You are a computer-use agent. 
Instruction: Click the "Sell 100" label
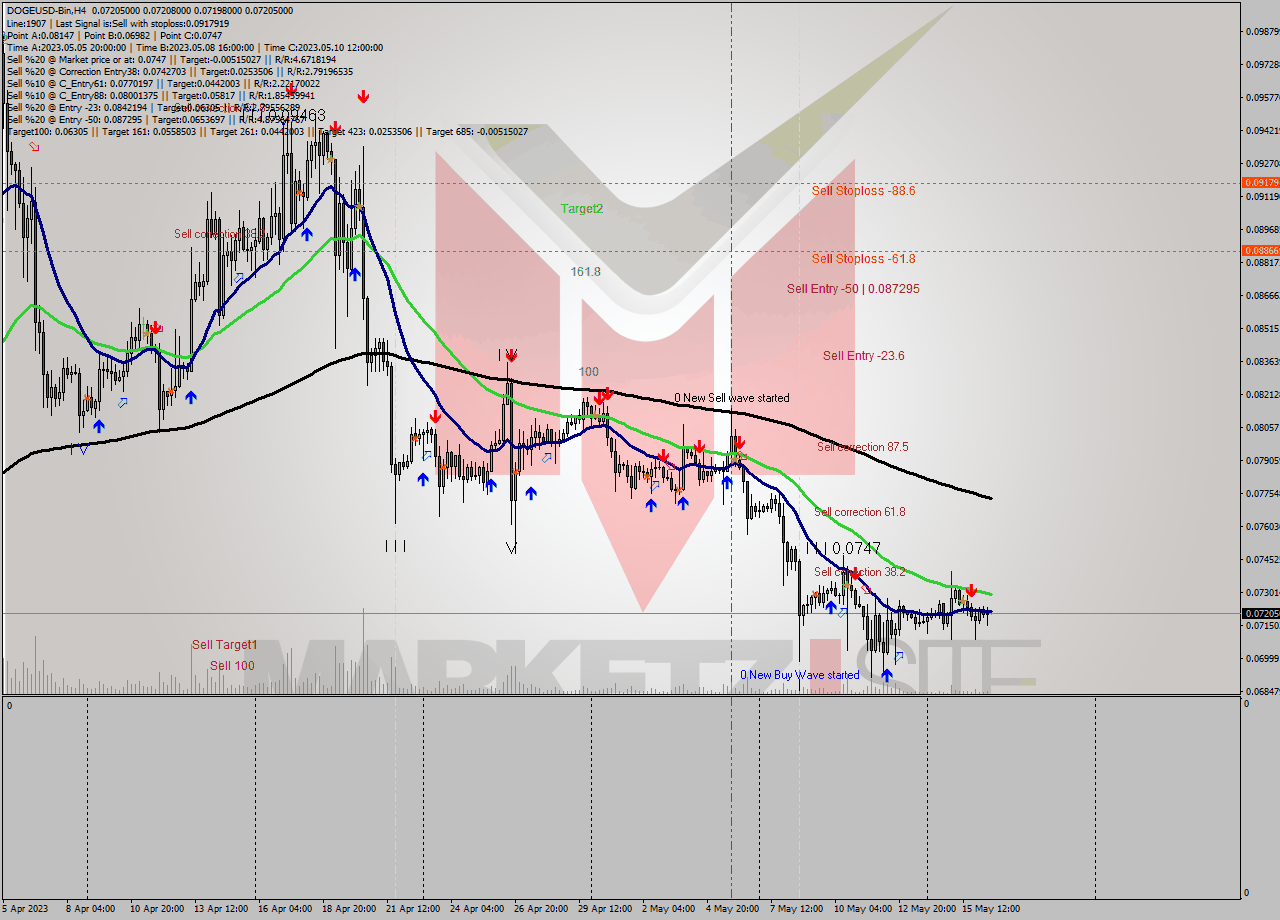point(232,666)
